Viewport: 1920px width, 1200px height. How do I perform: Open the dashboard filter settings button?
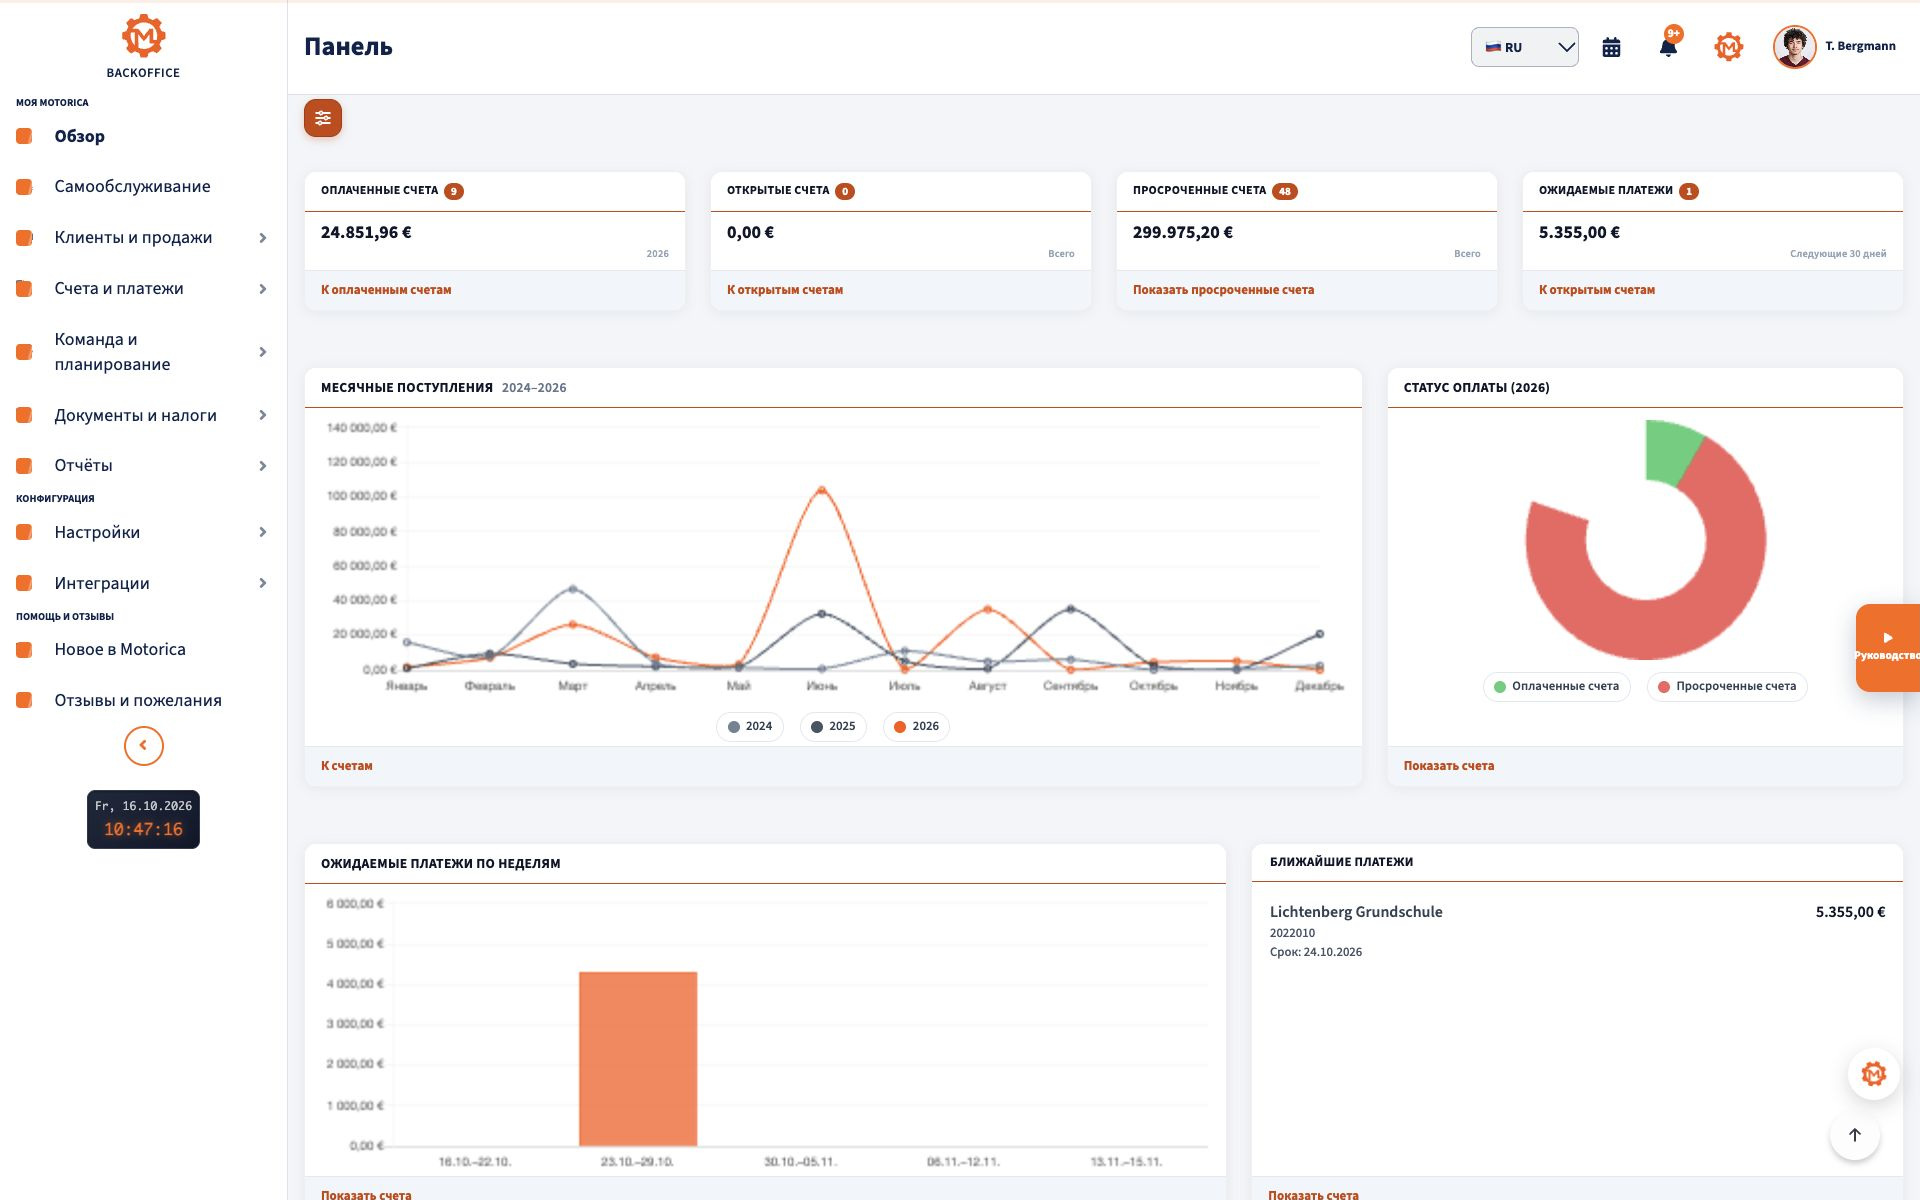(x=323, y=118)
